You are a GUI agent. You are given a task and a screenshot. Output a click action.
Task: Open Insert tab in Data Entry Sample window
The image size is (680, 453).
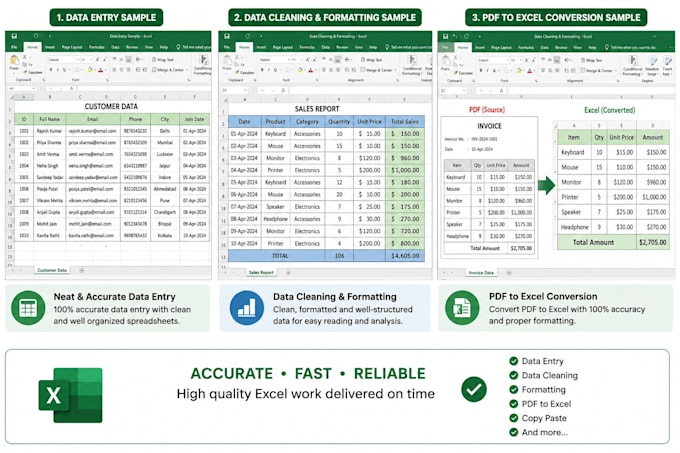[x=50, y=47]
